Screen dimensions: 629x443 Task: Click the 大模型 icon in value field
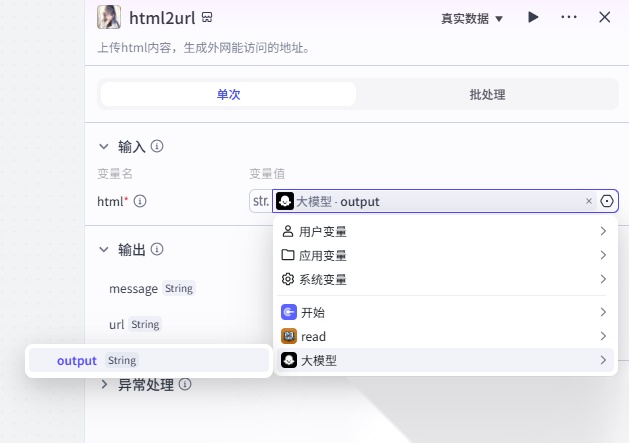[x=285, y=201]
